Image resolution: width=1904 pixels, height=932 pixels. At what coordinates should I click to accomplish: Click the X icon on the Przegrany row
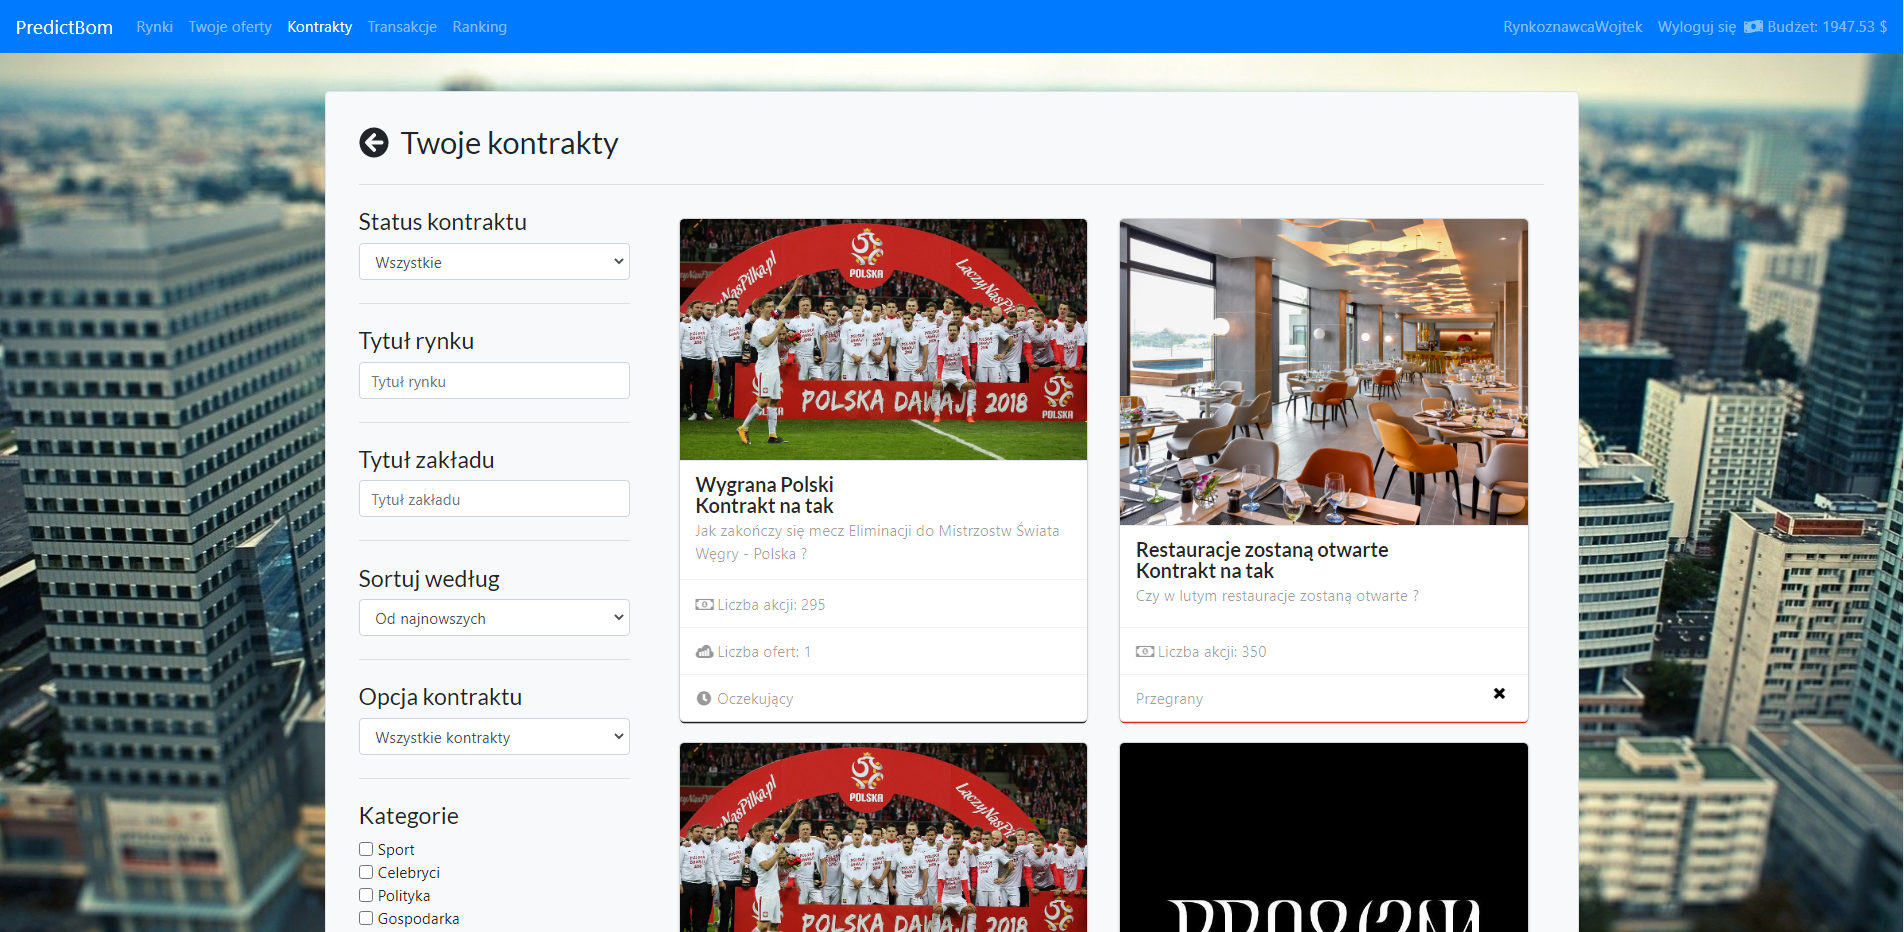pos(1499,693)
